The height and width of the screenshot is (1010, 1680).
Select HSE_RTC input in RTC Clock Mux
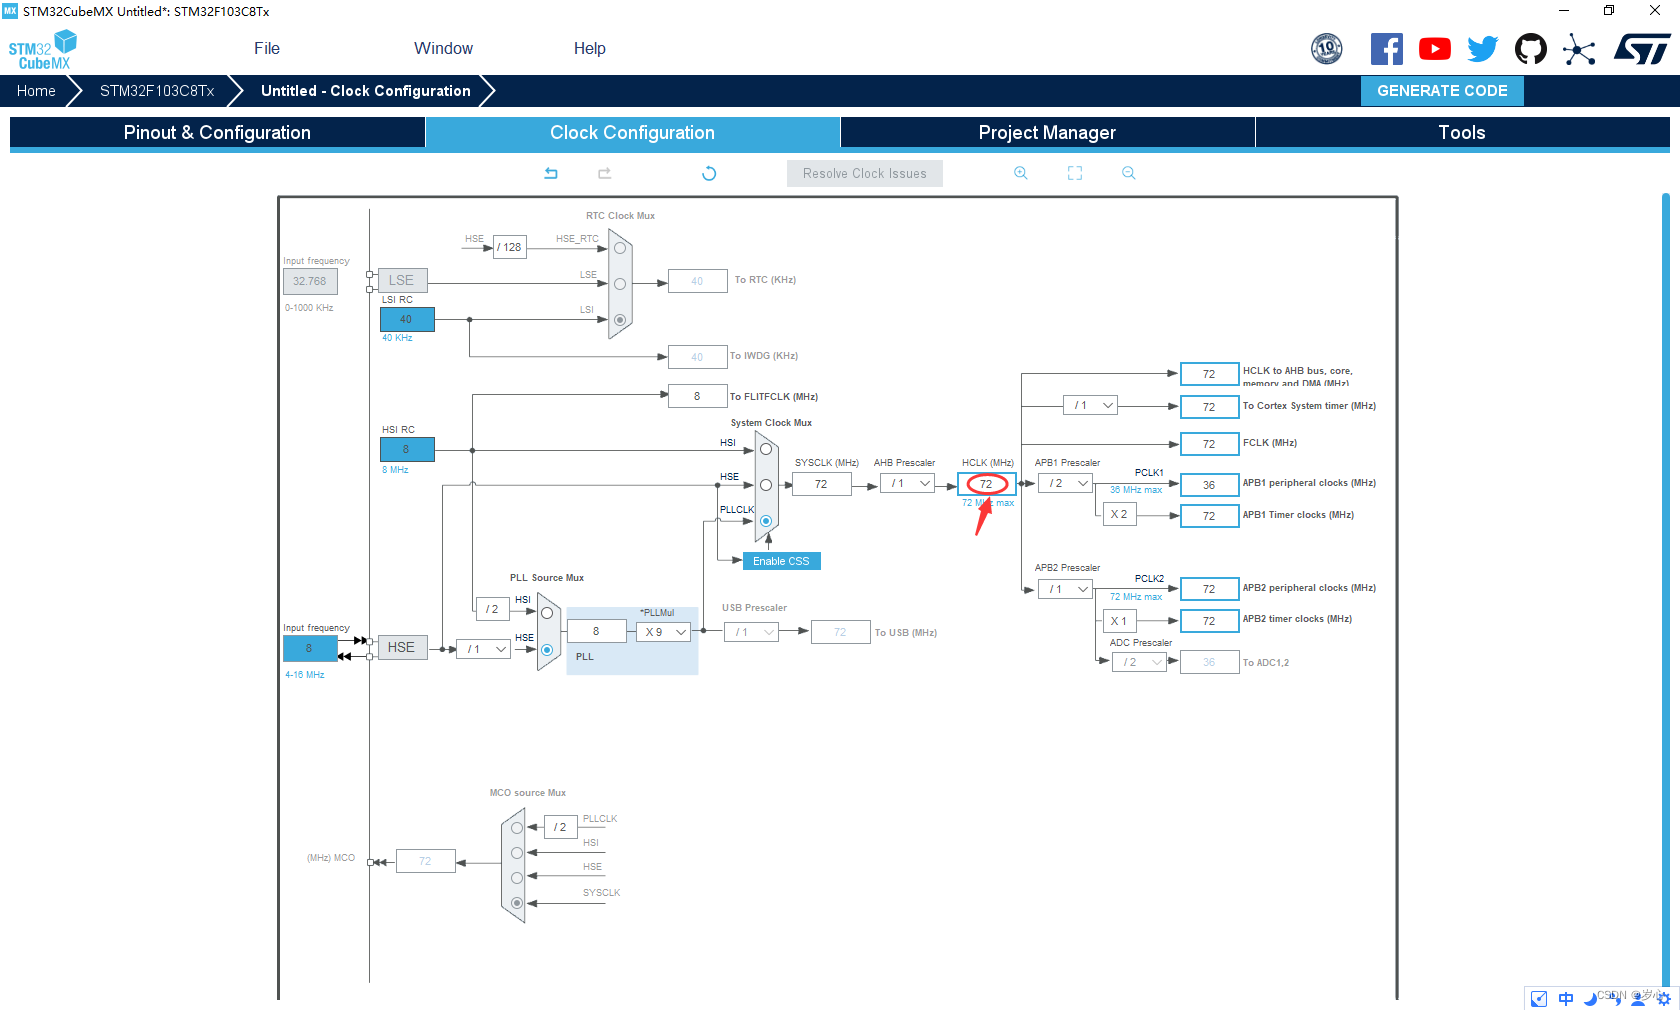point(620,248)
